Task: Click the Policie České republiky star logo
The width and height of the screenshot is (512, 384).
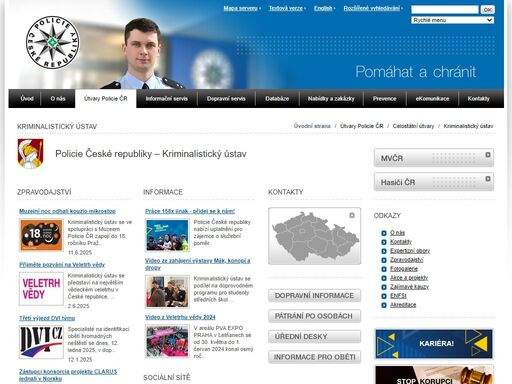Action: (53, 42)
